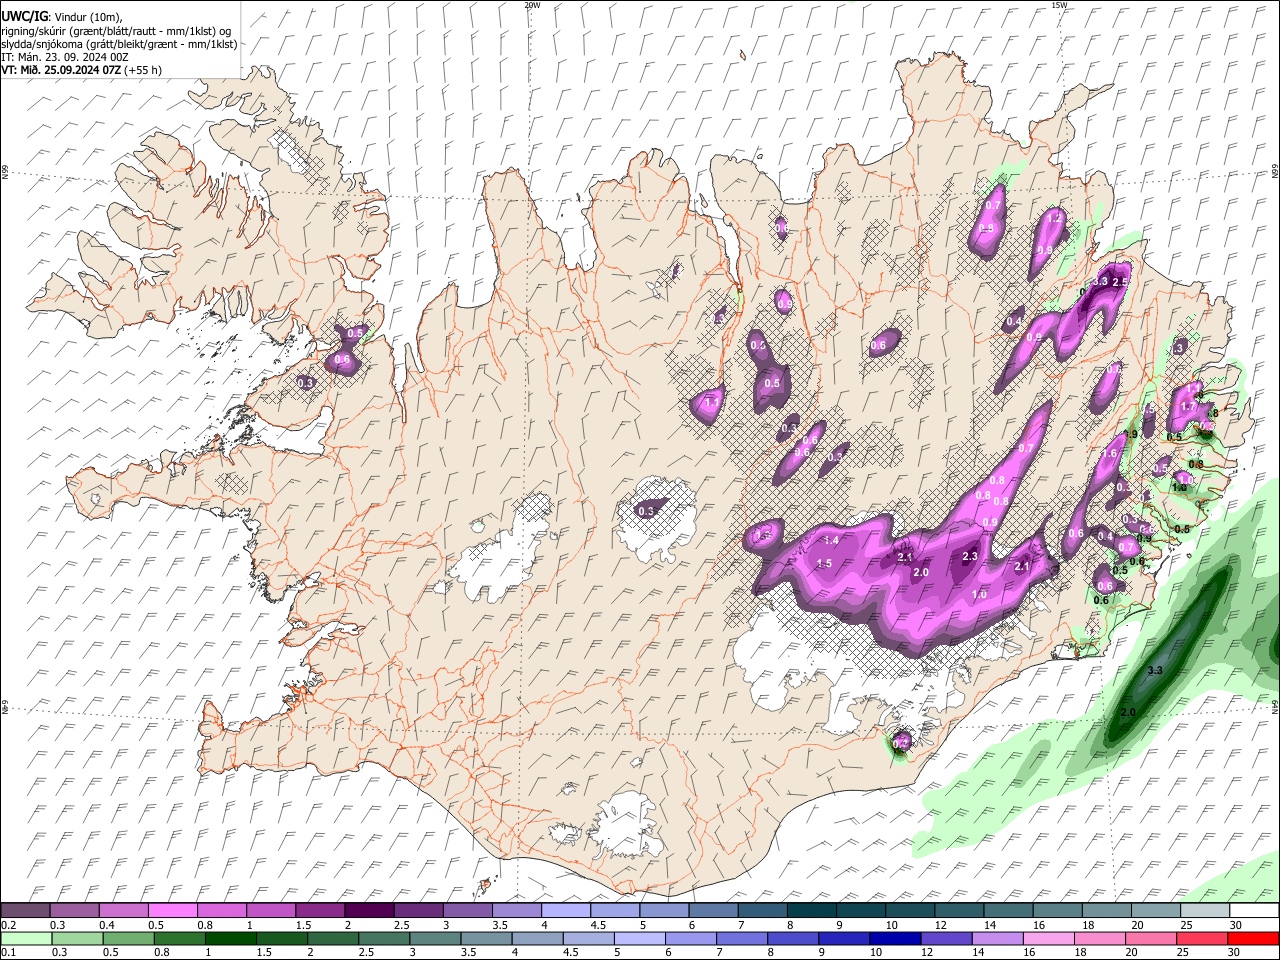
Task: Click the white 30 snow-scale swatch
Action: click(1253, 911)
